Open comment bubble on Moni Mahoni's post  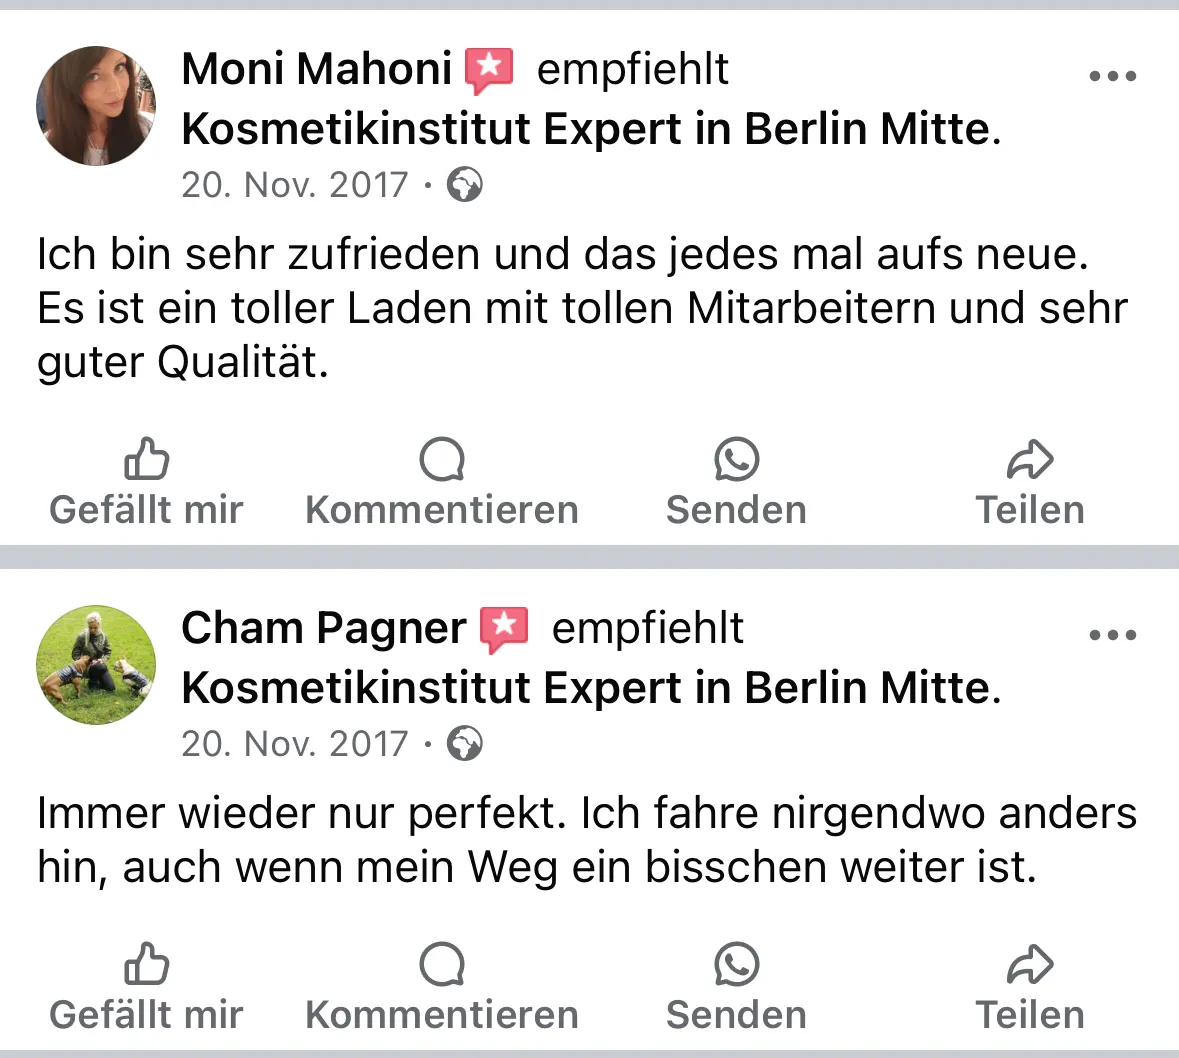442,459
